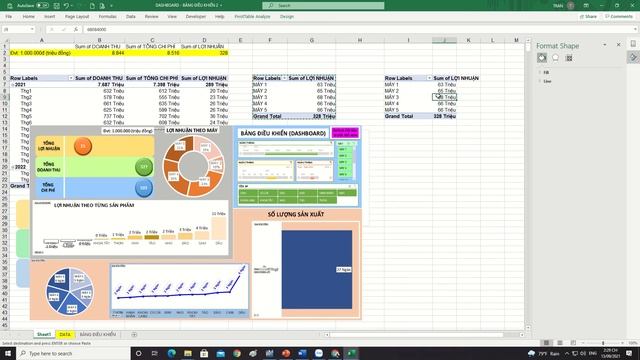Image resolution: width=640 pixels, height=360 pixels.
Task: Add a new sheet with plus icon
Action: point(134,335)
